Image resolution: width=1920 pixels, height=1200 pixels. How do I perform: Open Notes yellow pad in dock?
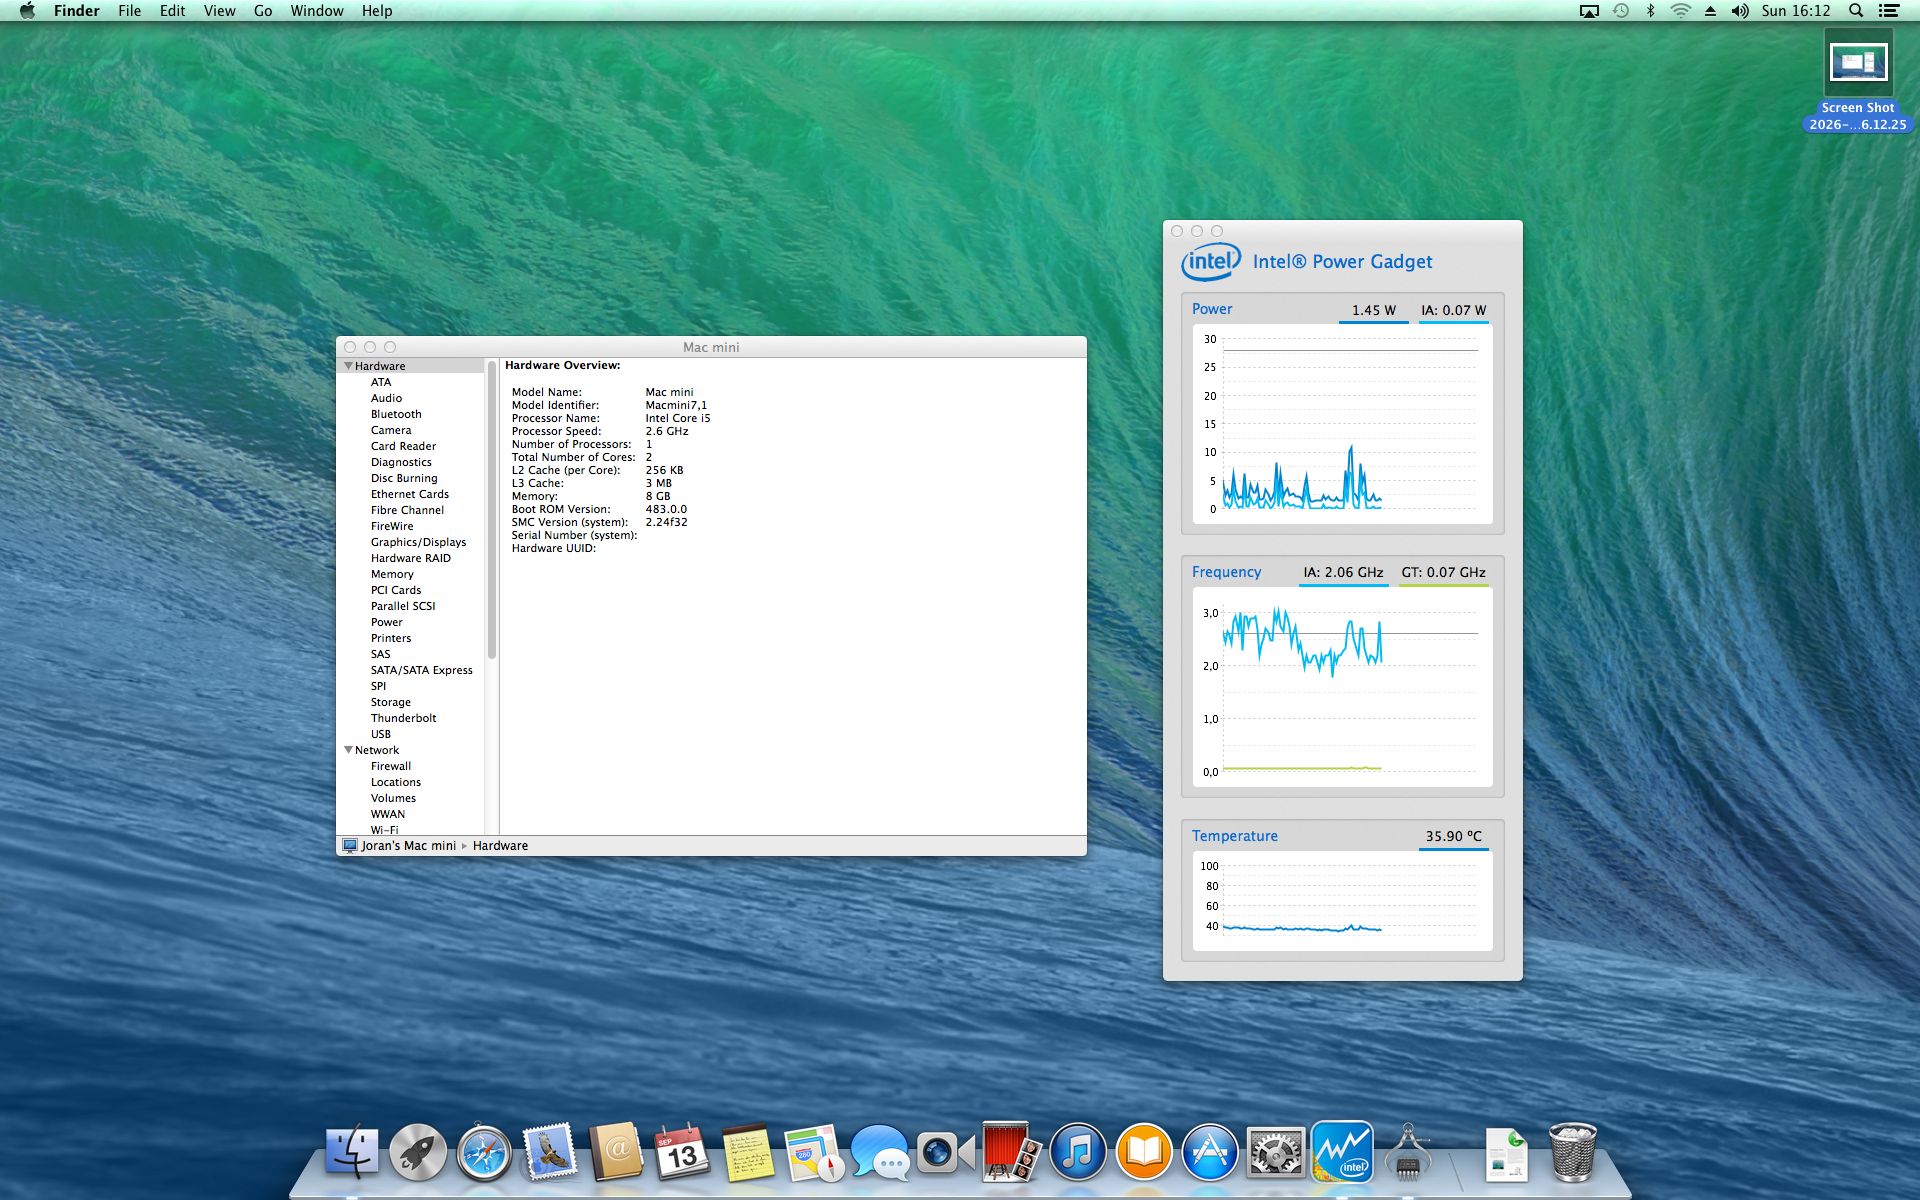tap(748, 1152)
